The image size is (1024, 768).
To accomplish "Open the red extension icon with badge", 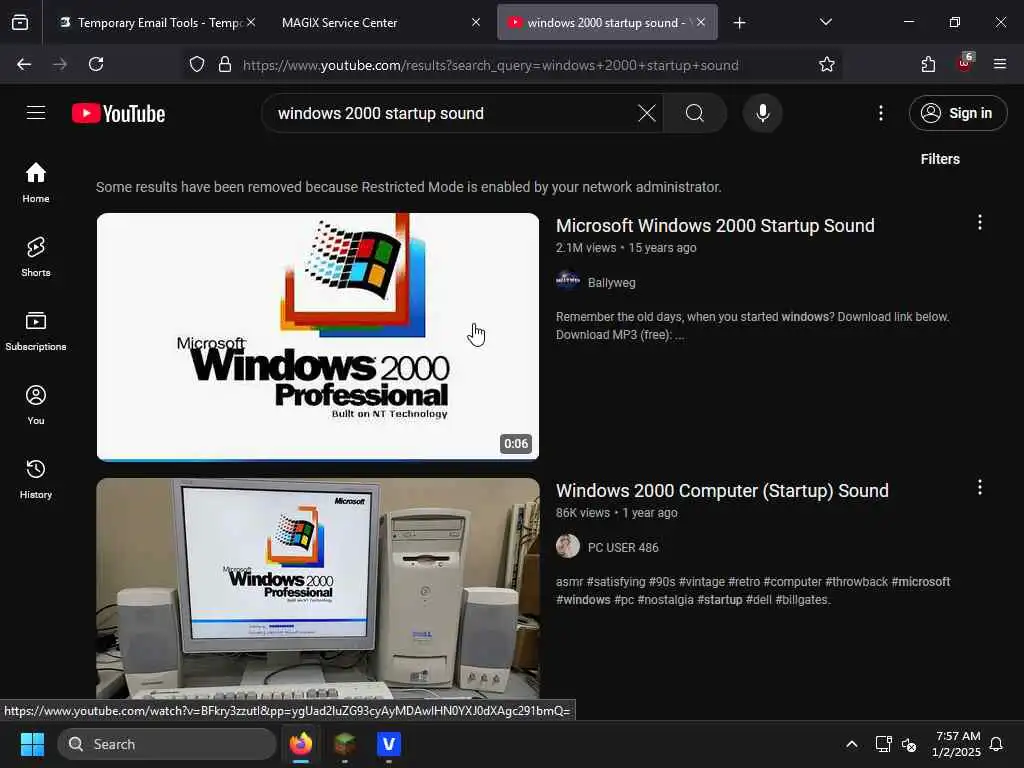I will [965, 63].
